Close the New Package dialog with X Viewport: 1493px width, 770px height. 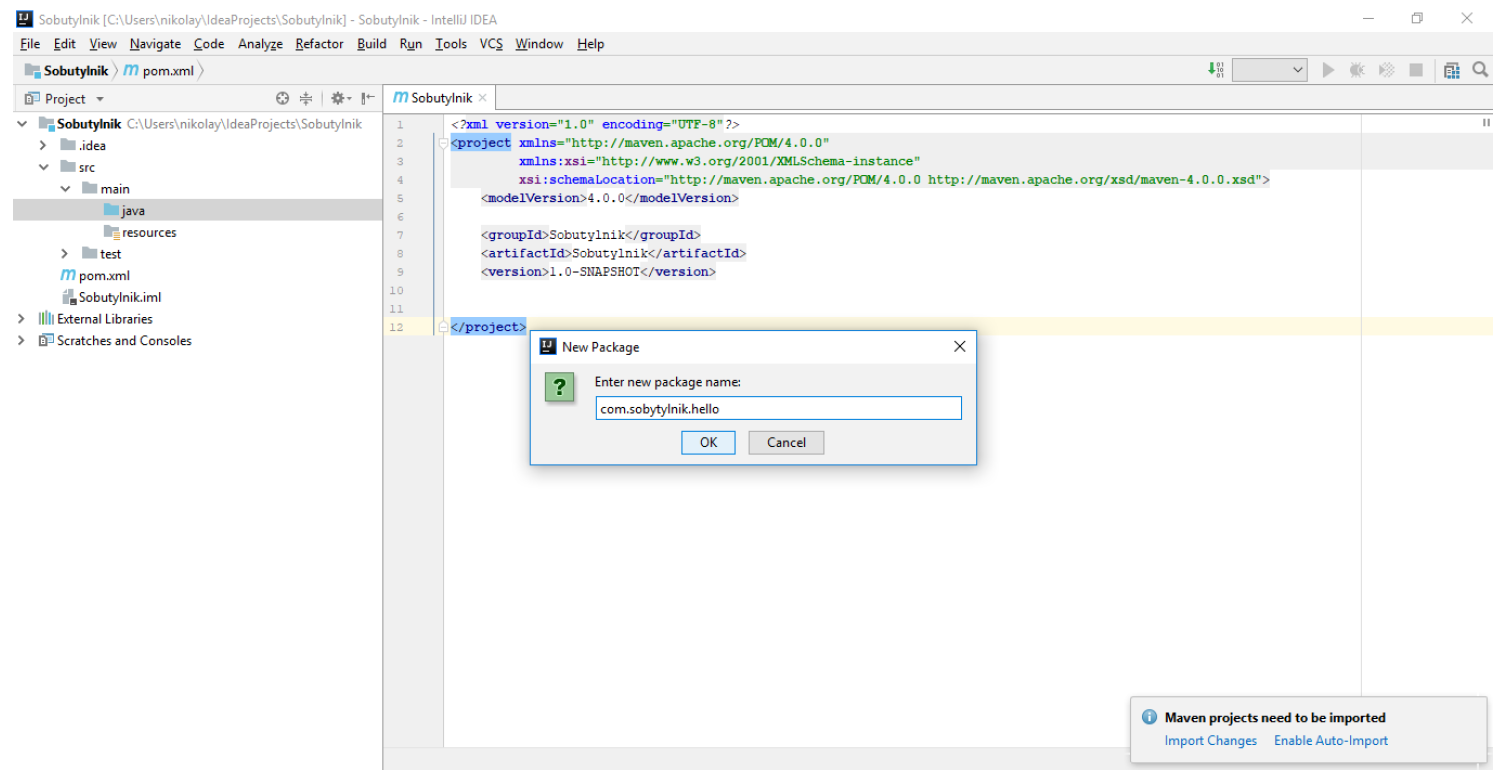pos(959,346)
